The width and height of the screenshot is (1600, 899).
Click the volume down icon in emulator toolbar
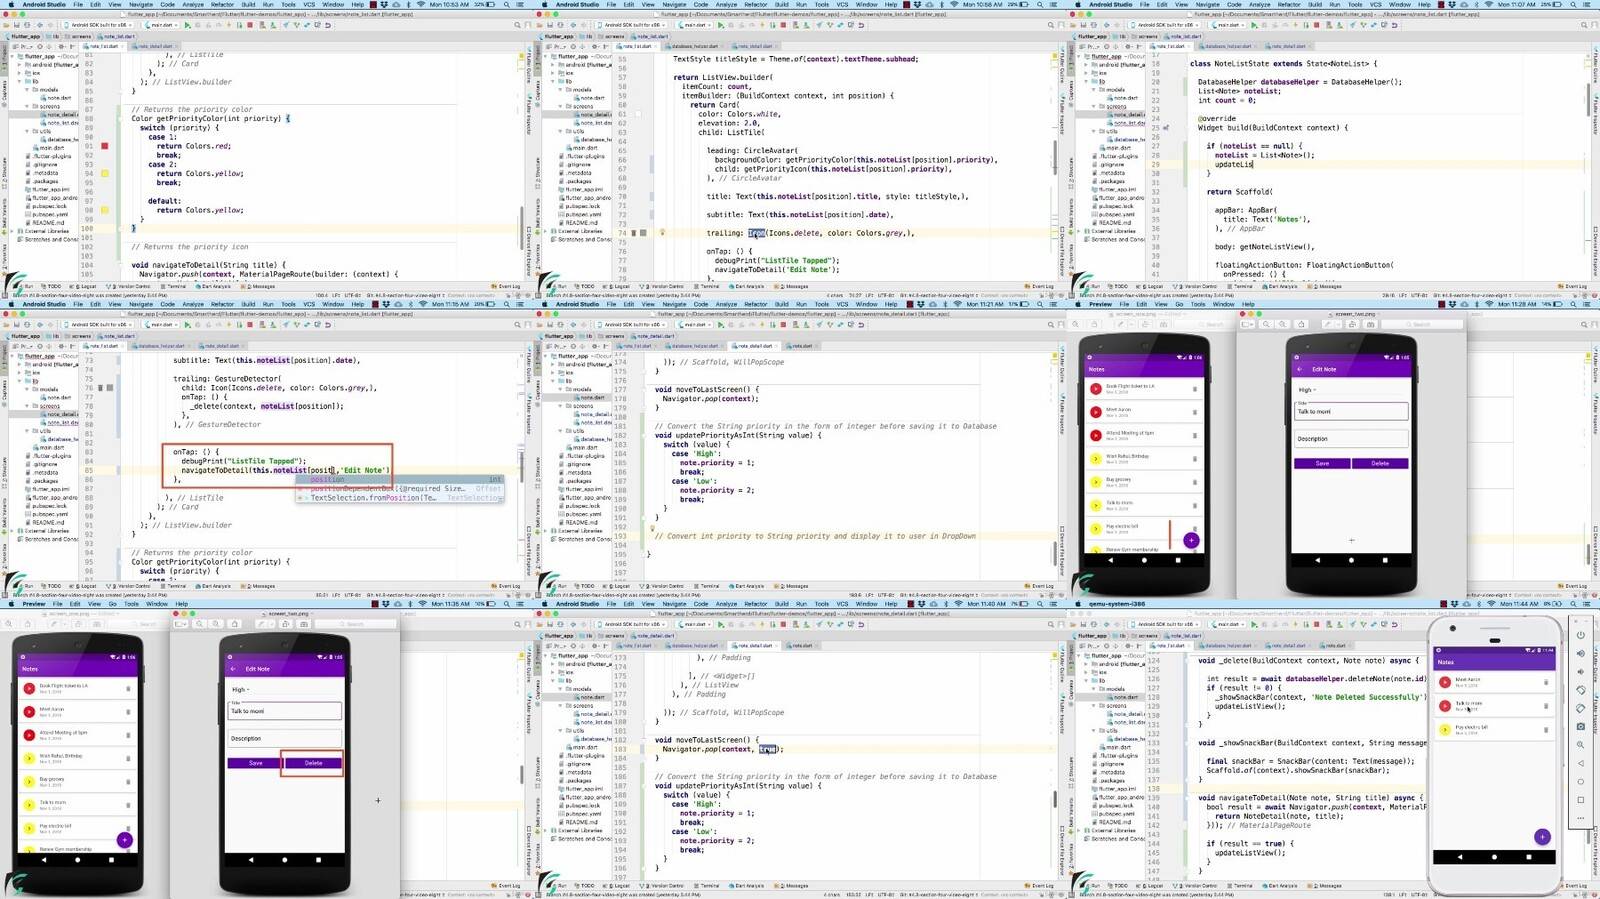(1581, 672)
